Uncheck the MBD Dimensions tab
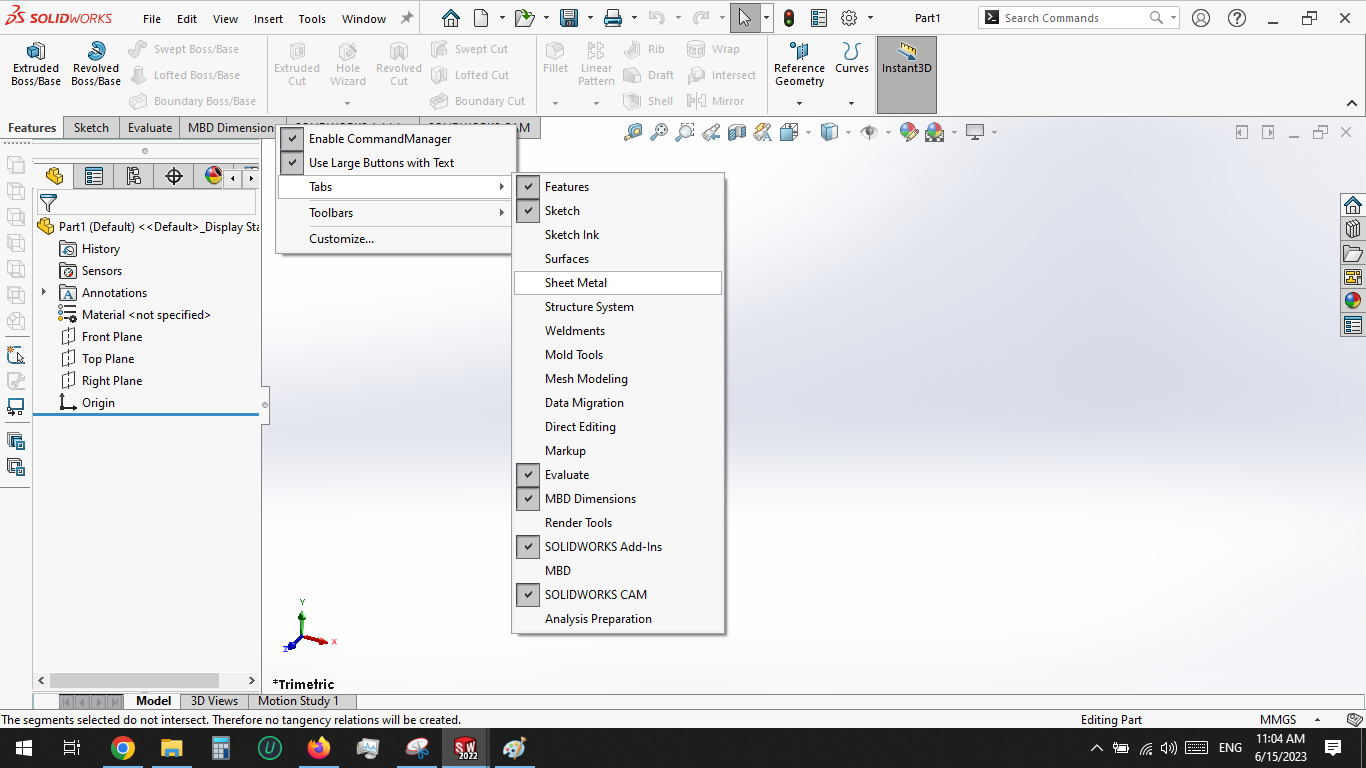 [527, 498]
